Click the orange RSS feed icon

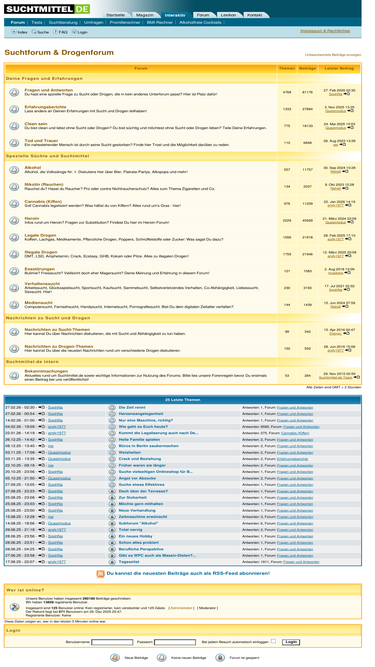point(100,574)
